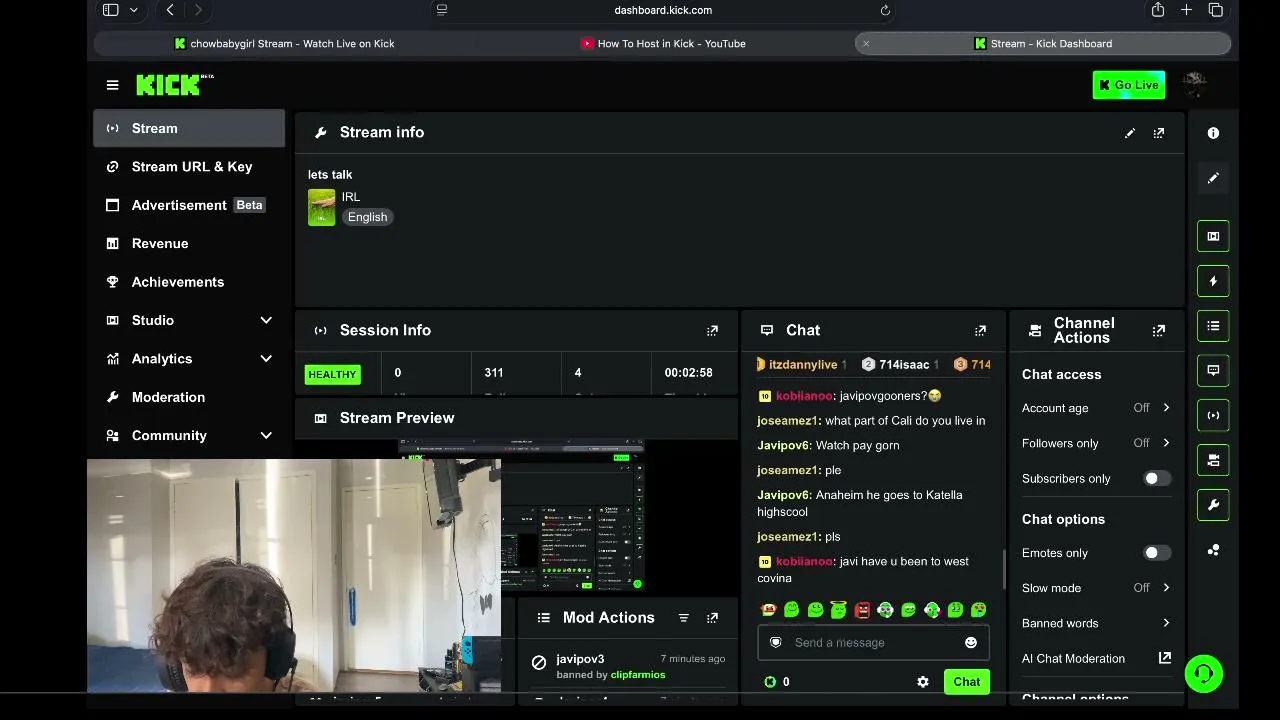This screenshot has height=720, width=1280.
Task: Open Achievements in sidebar
Action: point(189,282)
